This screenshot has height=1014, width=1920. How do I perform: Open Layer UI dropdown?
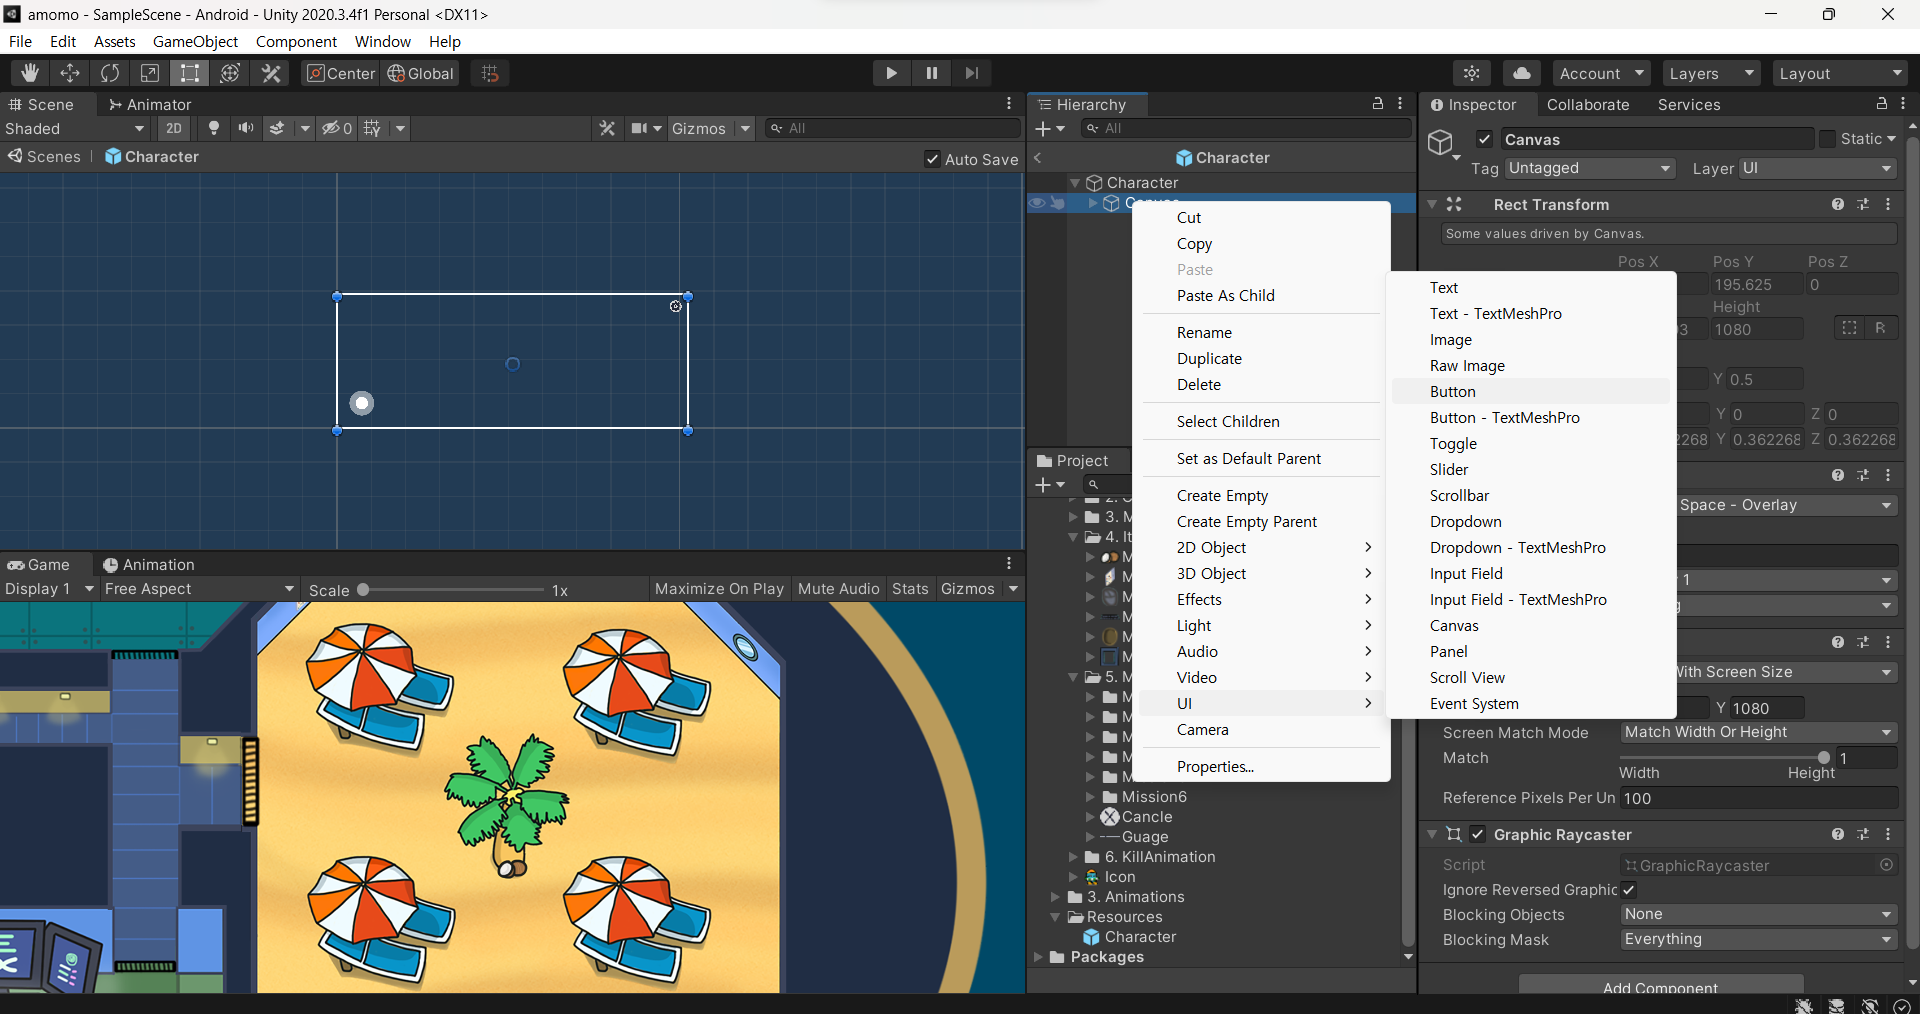(1817, 168)
